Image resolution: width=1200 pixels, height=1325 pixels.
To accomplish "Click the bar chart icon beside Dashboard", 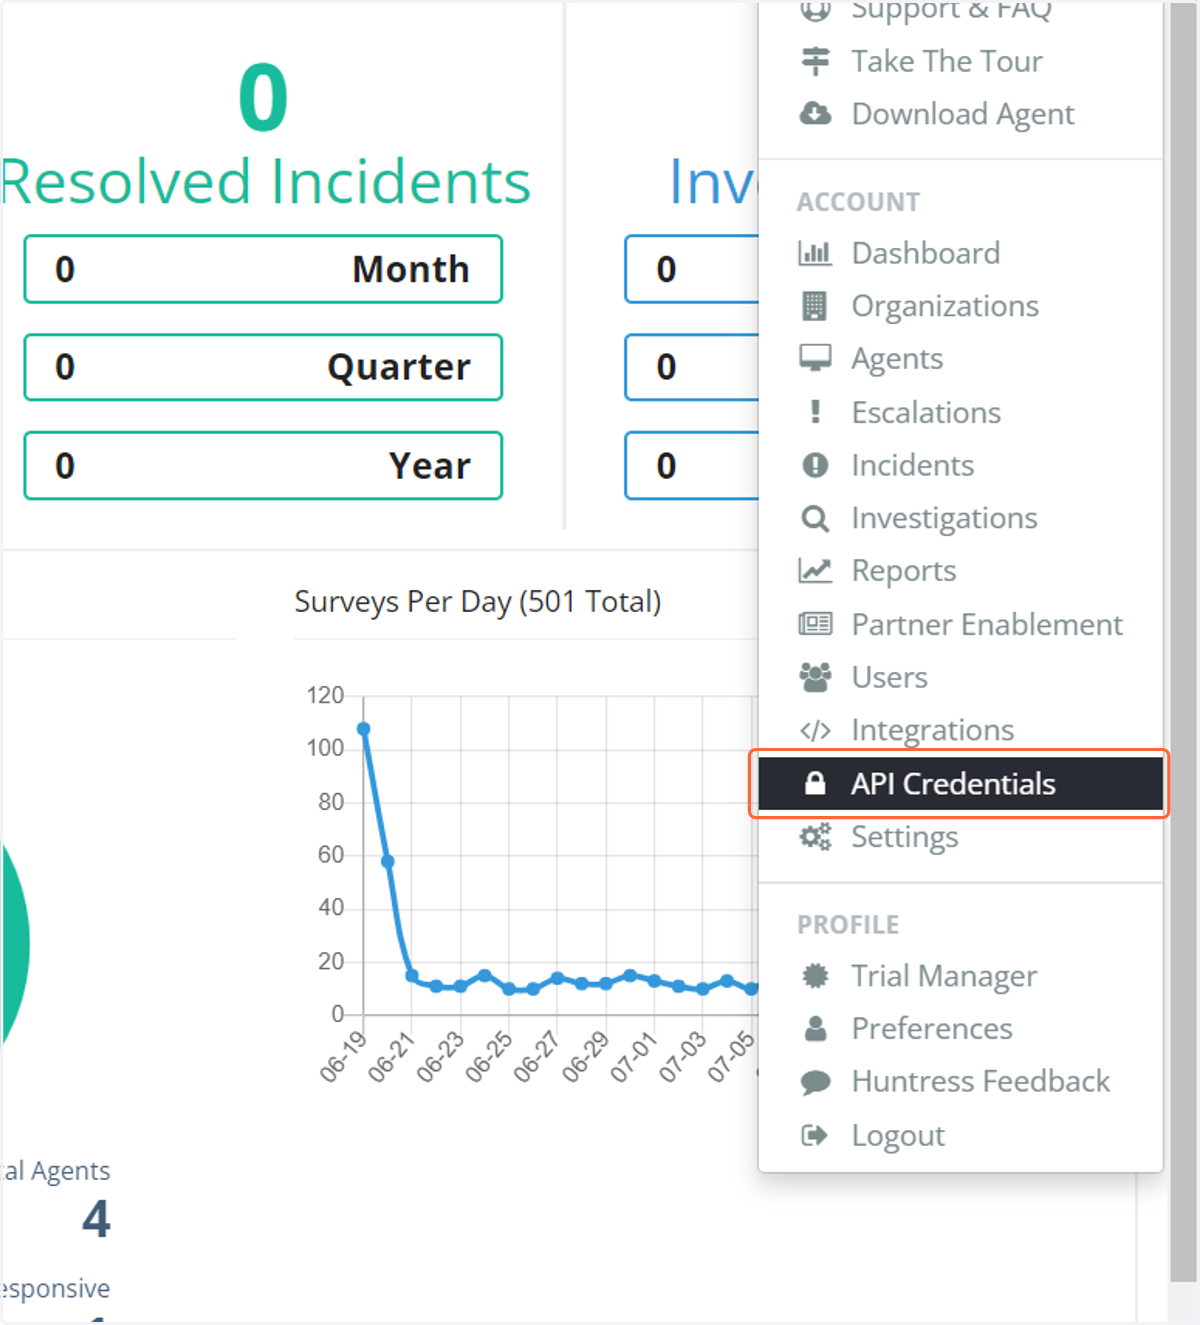I will click(815, 253).
